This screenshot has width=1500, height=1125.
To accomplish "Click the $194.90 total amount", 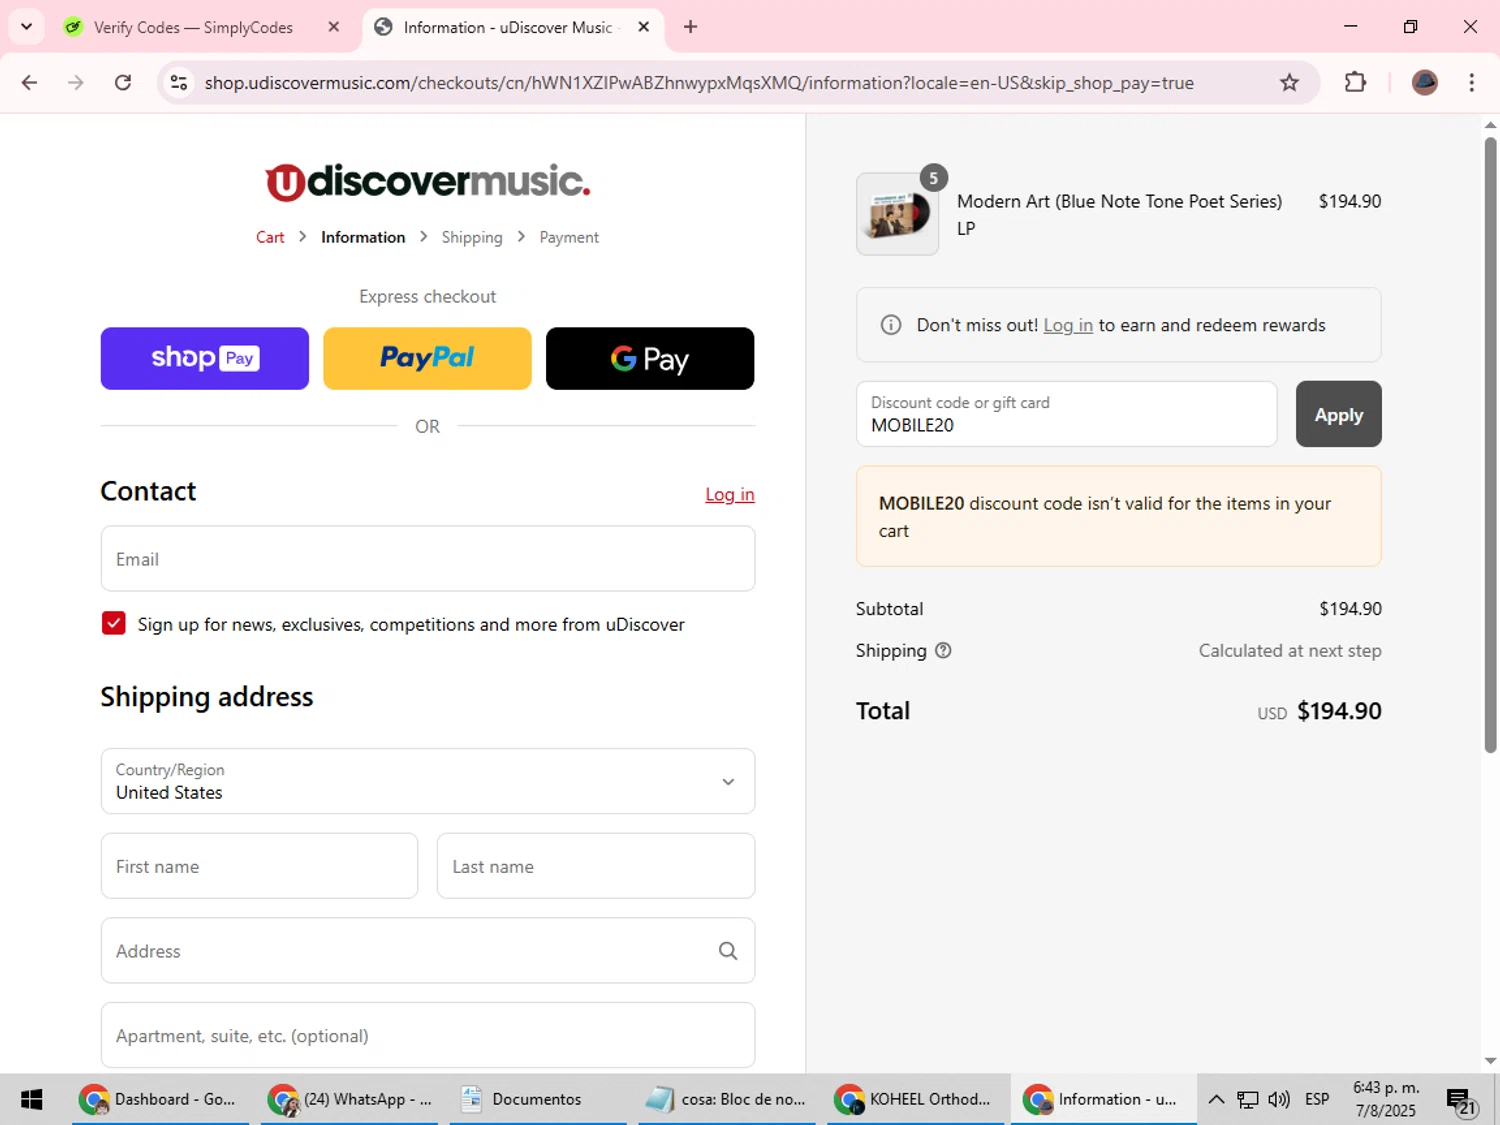I will 1339,711.
